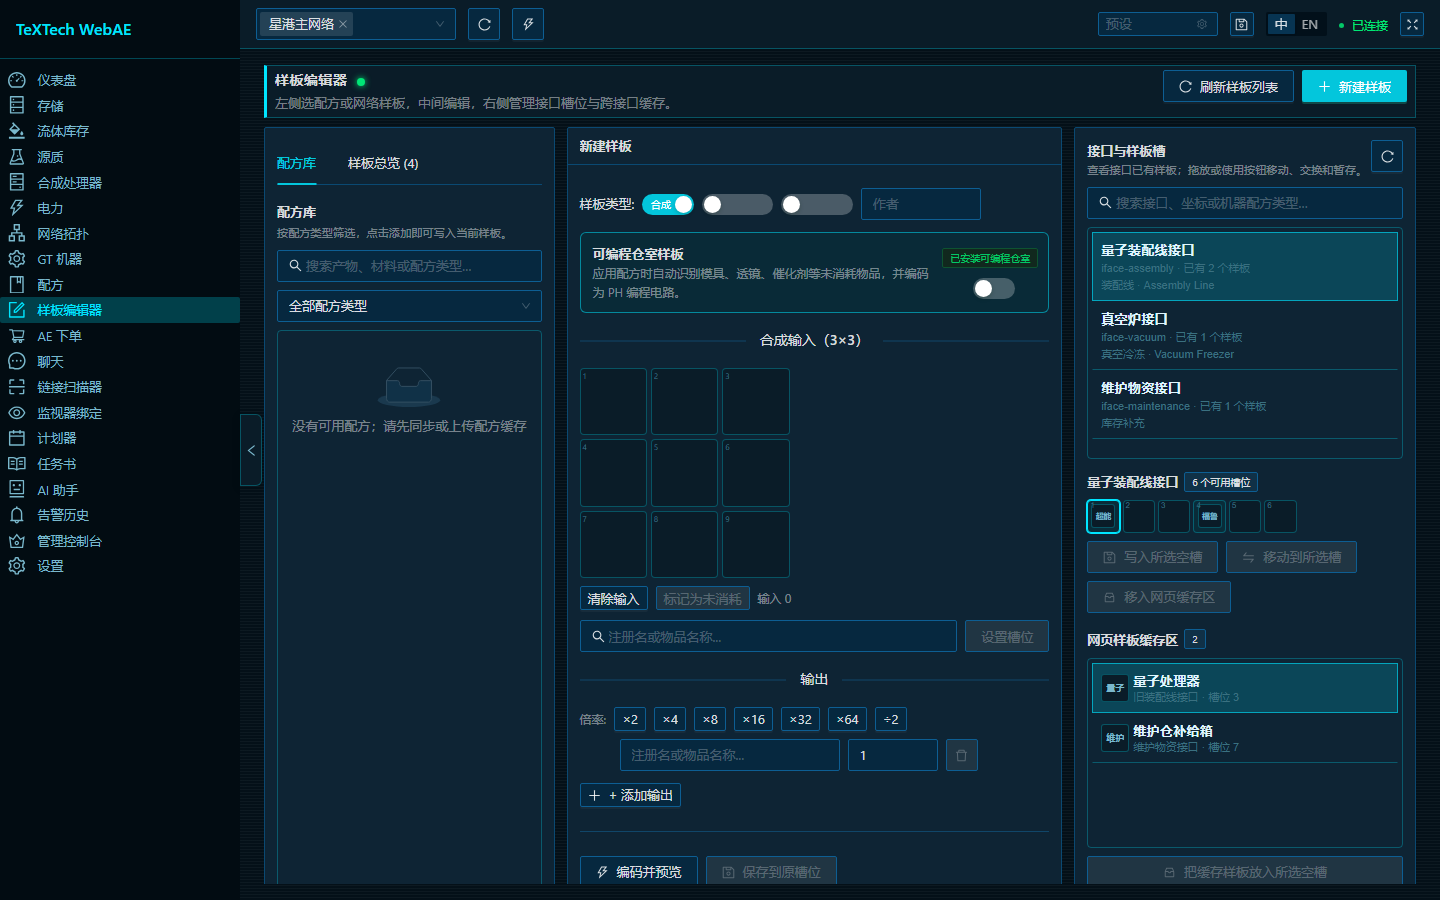
Task: Toggle the second template type switch
Action: click(x=737, y=204)
